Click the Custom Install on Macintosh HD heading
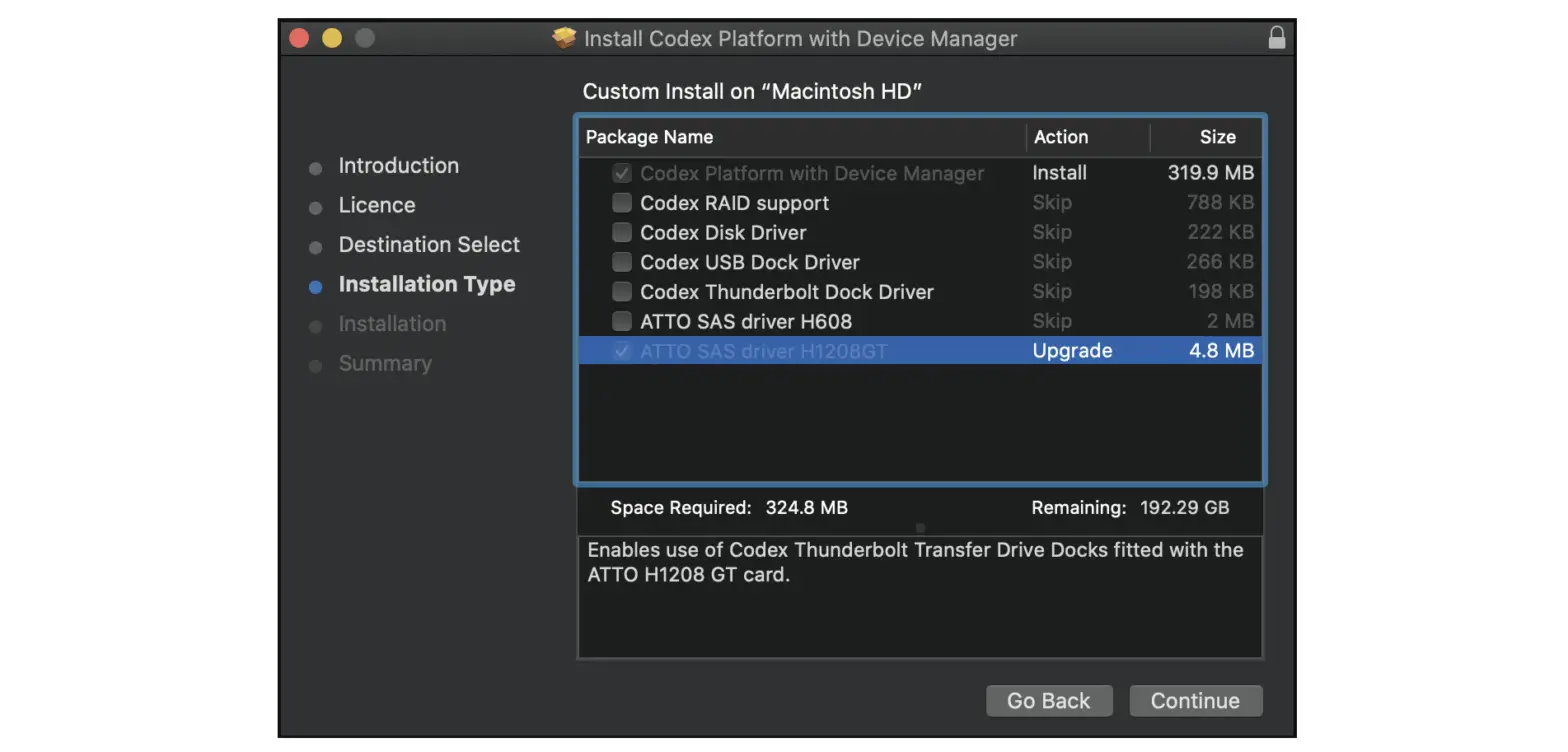 click(x=752, y=92)
